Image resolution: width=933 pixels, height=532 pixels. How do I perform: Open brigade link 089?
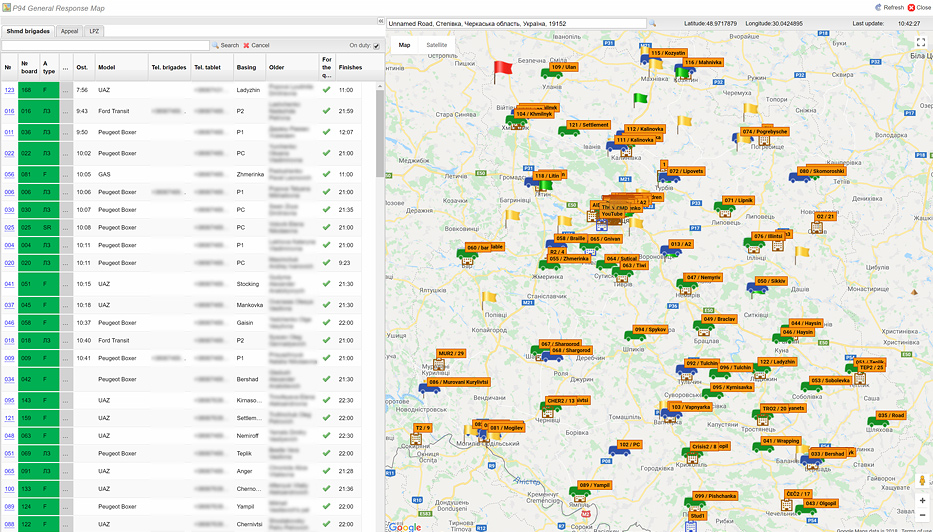[x=9, y=506]
